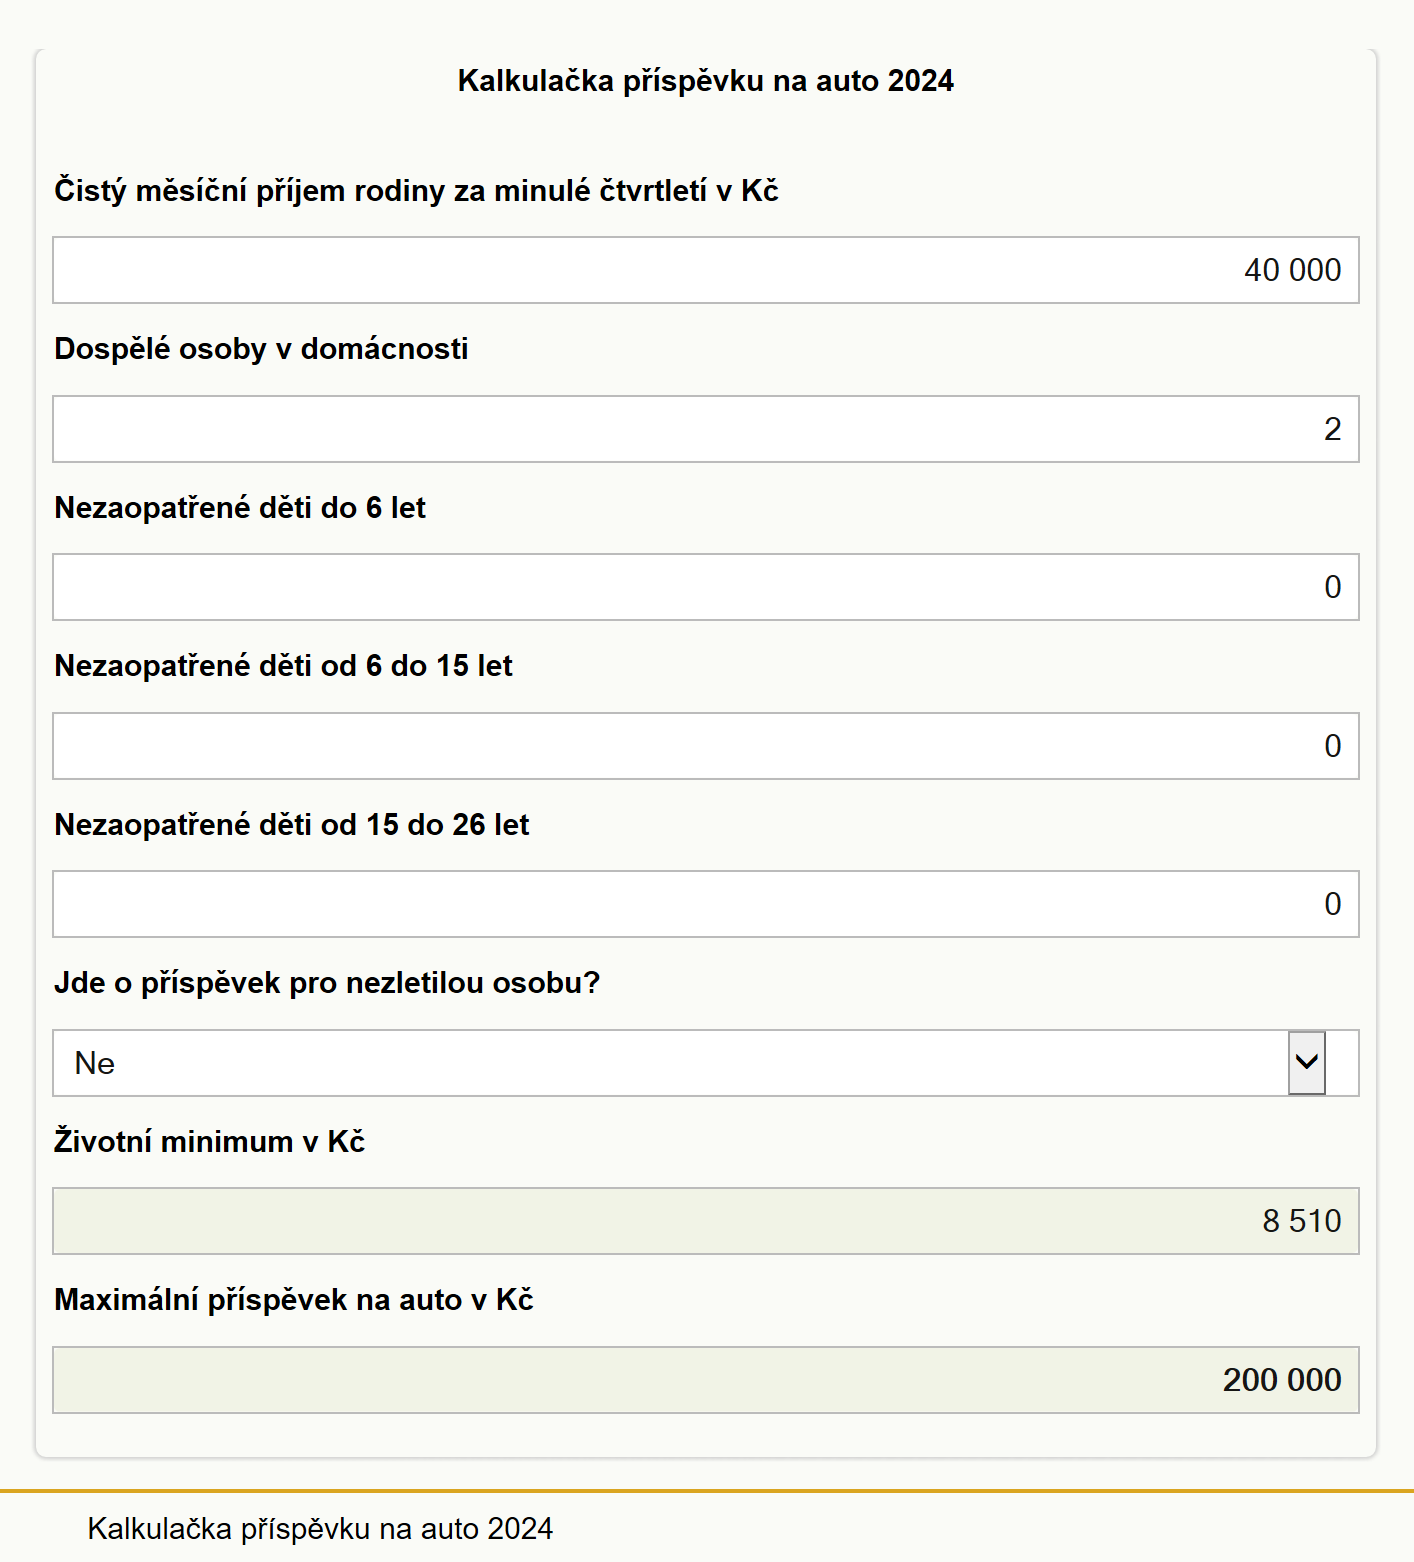
Task: Click the 'Jde o příspěvek pro nezletilou osobu?' label
Action: point(327,983)
